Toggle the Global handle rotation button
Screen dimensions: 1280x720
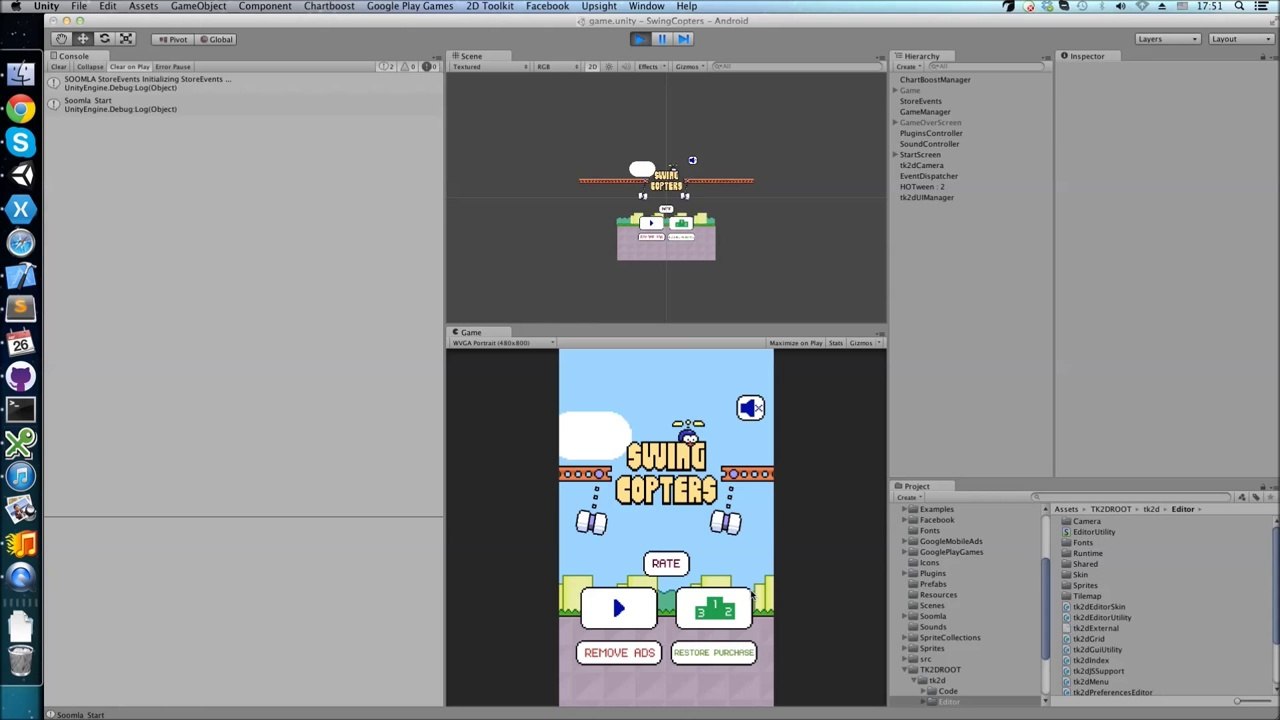coord(216,39)
